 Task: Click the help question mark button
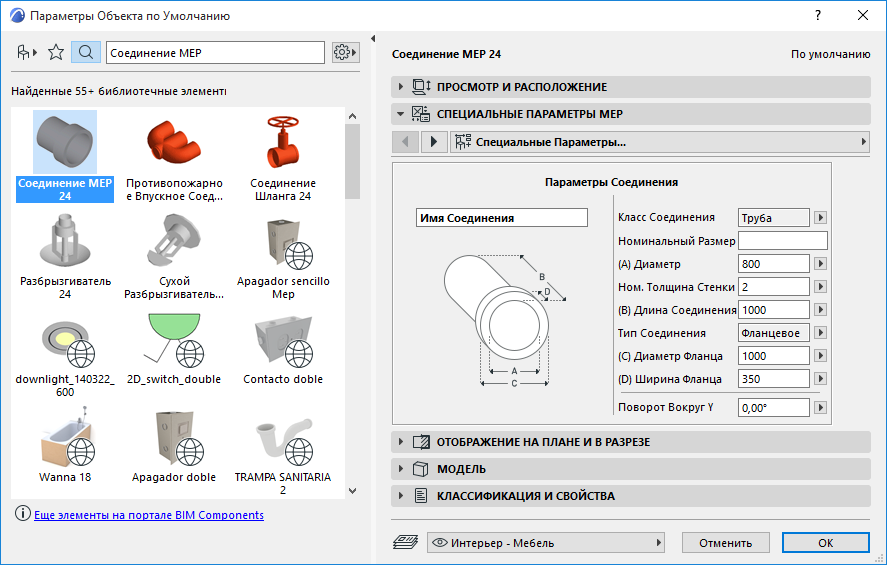pyautogui.click(x=818, y=15)
